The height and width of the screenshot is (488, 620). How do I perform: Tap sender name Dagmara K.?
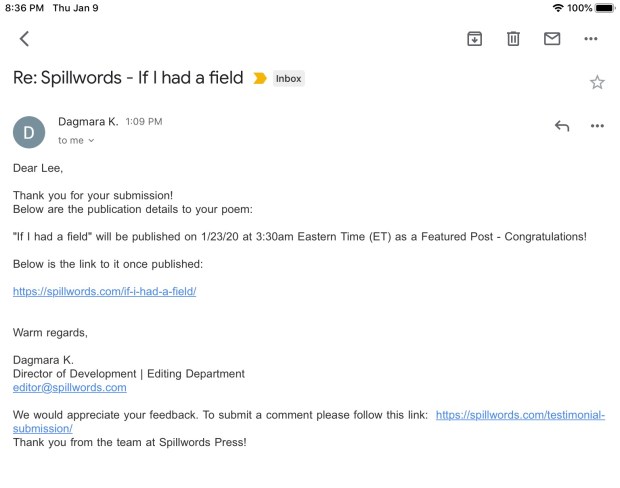tap(88, 122)
